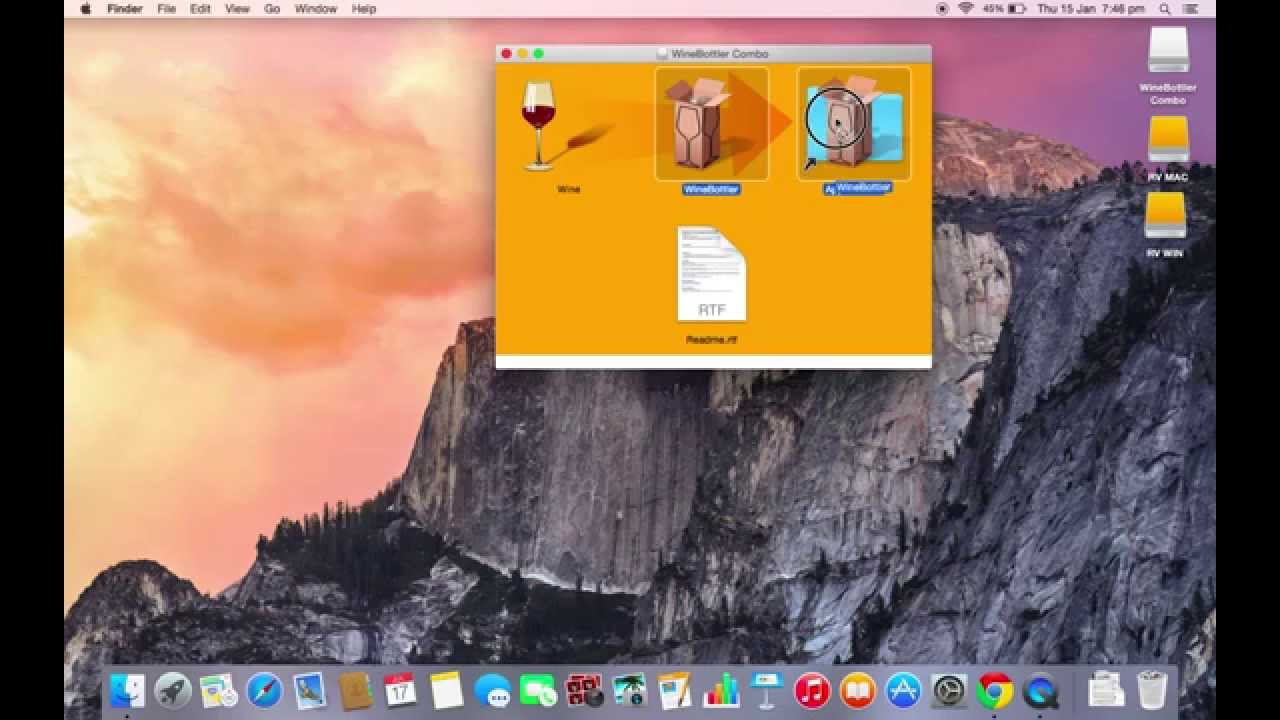The width and height of the screenshot is (1280, 720).
Task: Open the Help menu
Action: 364,9
